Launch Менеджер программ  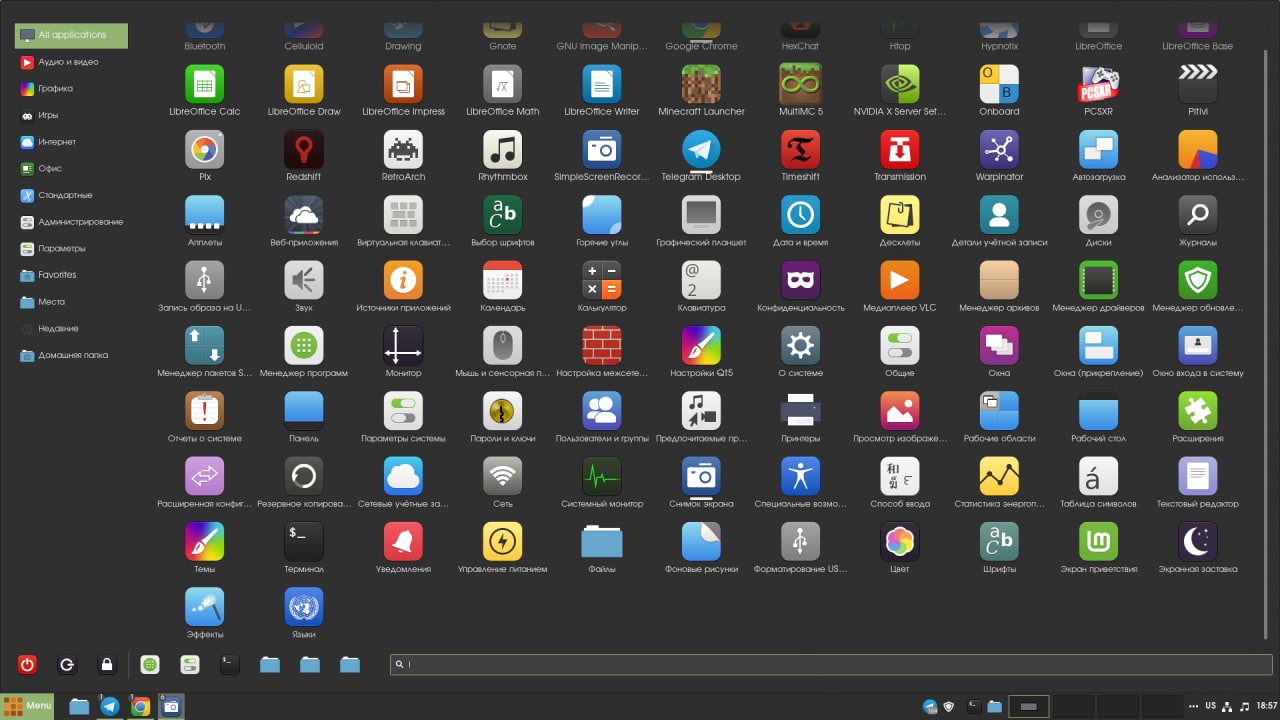[x=304, y=346]
